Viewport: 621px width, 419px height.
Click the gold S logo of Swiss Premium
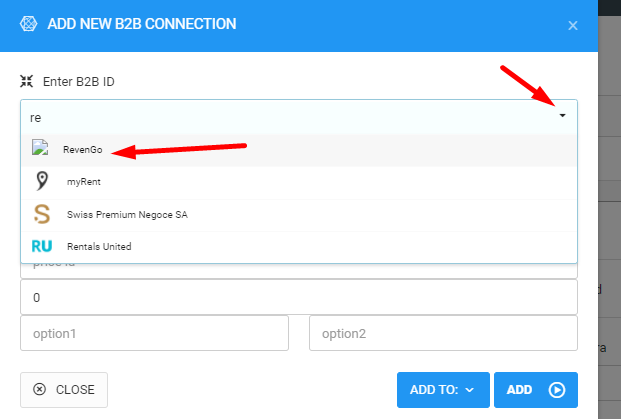42,214
